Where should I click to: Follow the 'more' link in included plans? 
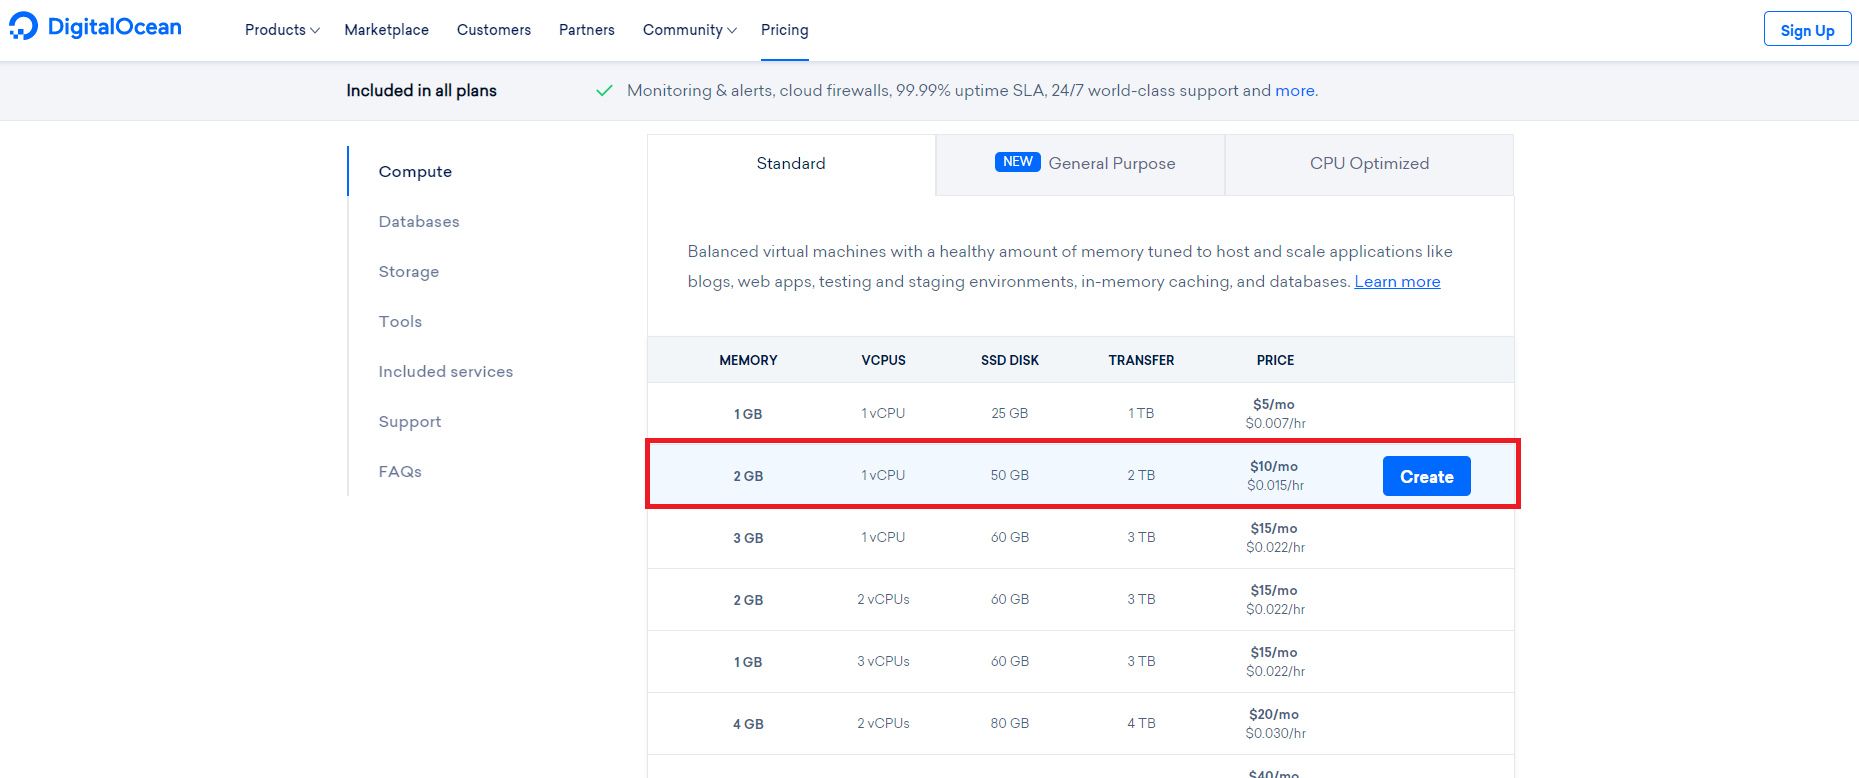[x=1295, y=91]
